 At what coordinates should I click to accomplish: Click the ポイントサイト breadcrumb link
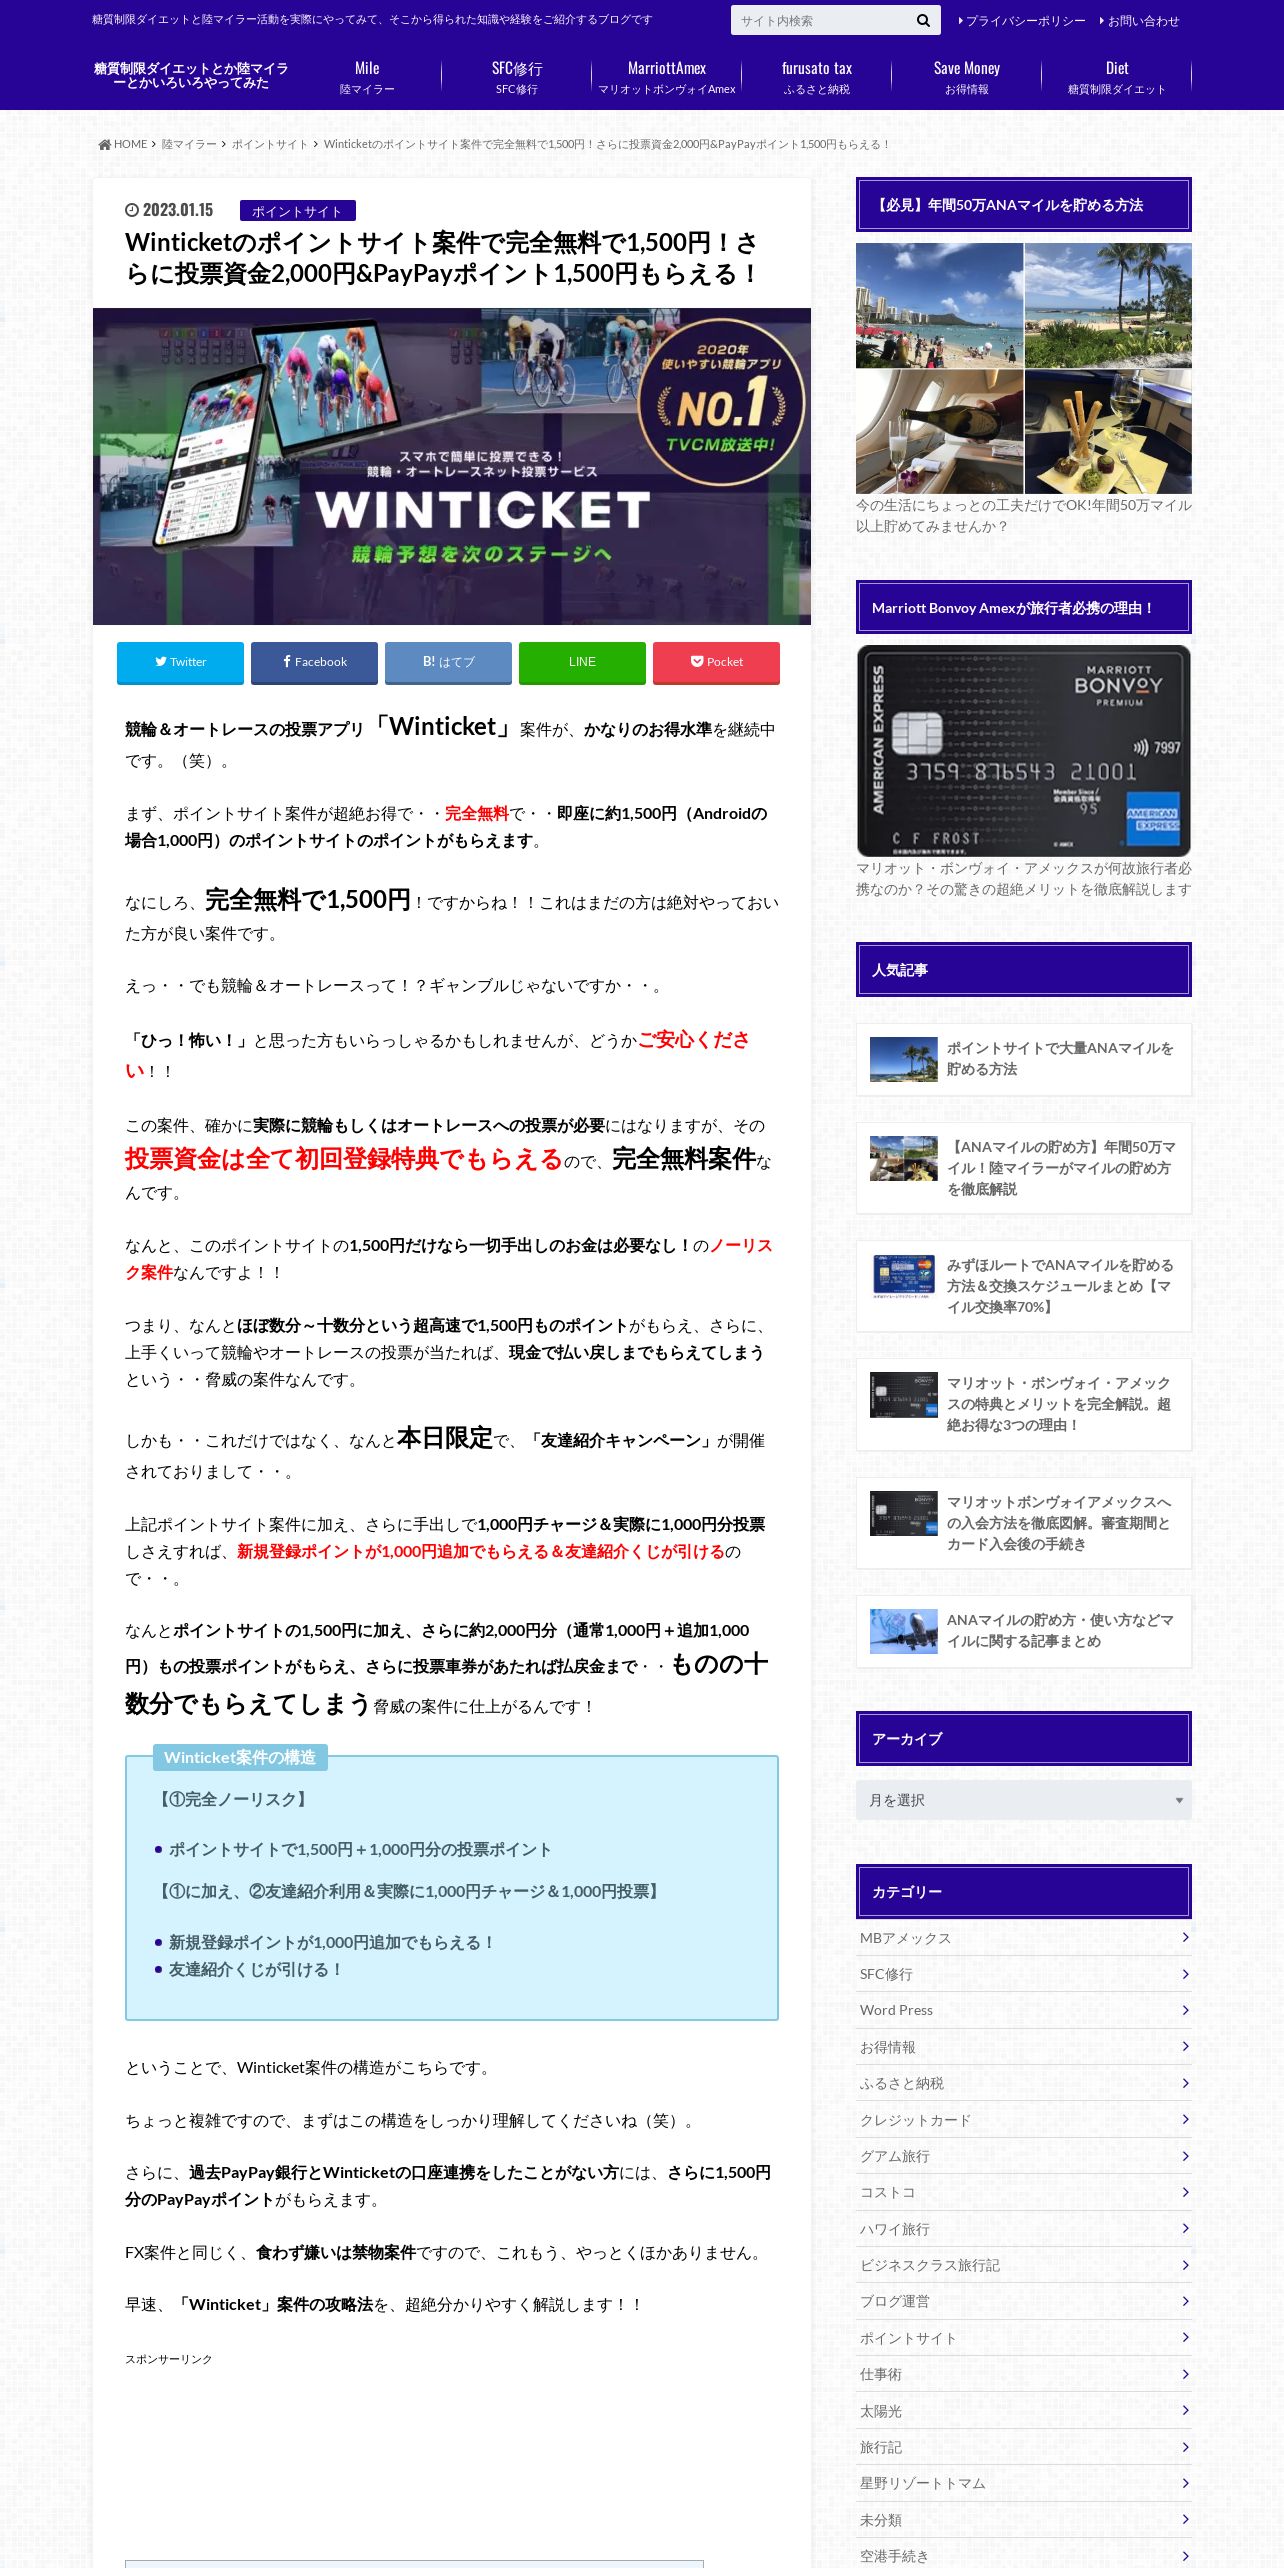270,144
